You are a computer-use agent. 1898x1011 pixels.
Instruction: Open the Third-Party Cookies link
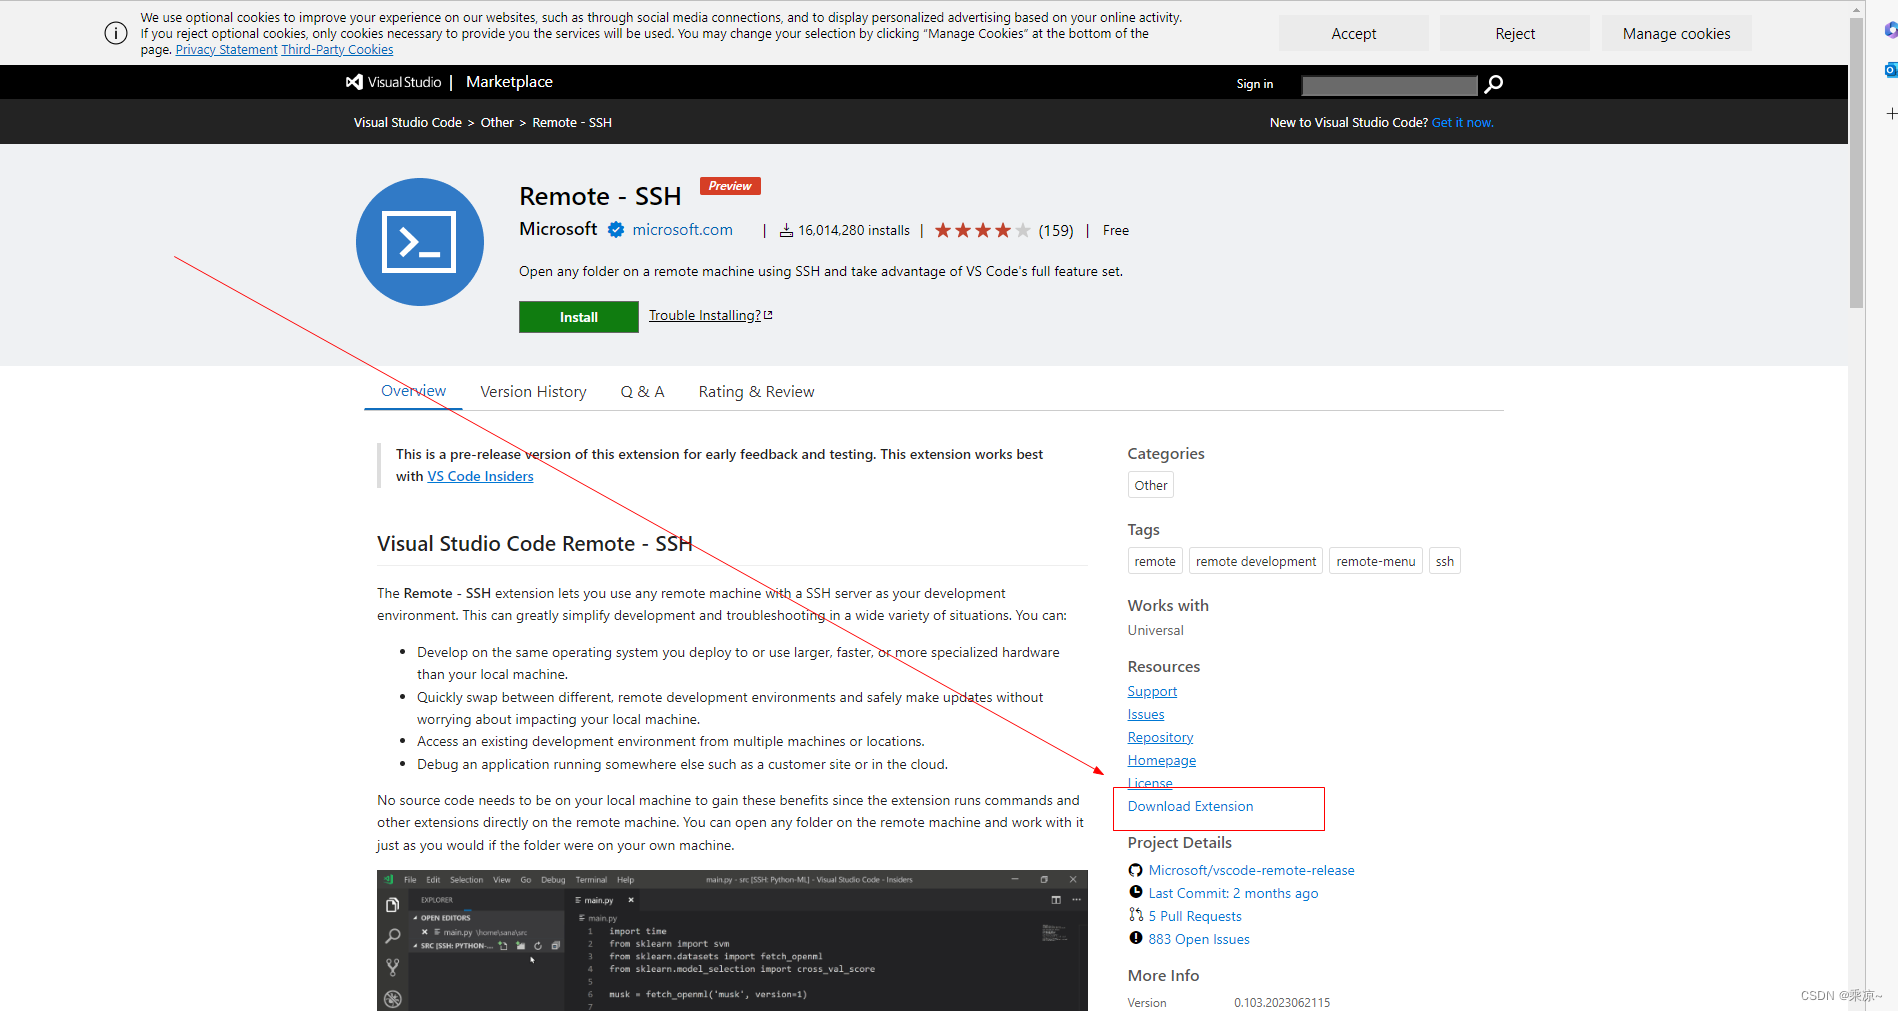click(337, 50)
